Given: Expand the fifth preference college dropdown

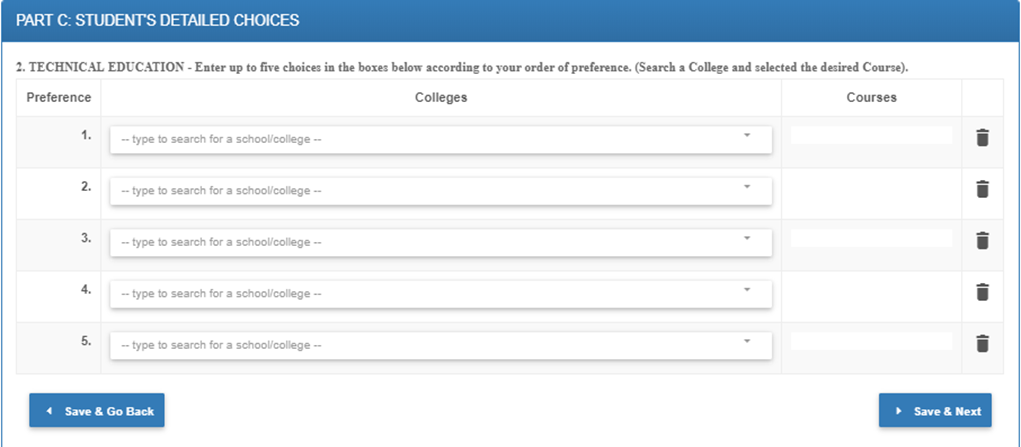Looking at the screenshot, I should pos(440,345).
